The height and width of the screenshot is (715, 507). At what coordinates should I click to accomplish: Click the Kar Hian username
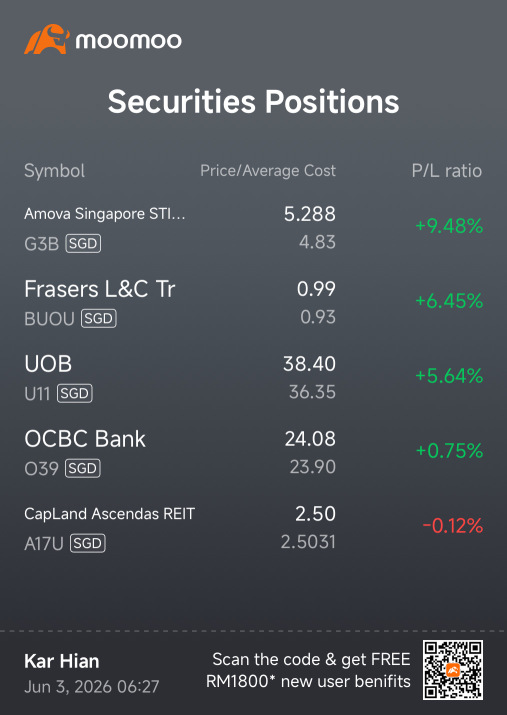click(x=62, y=661)
